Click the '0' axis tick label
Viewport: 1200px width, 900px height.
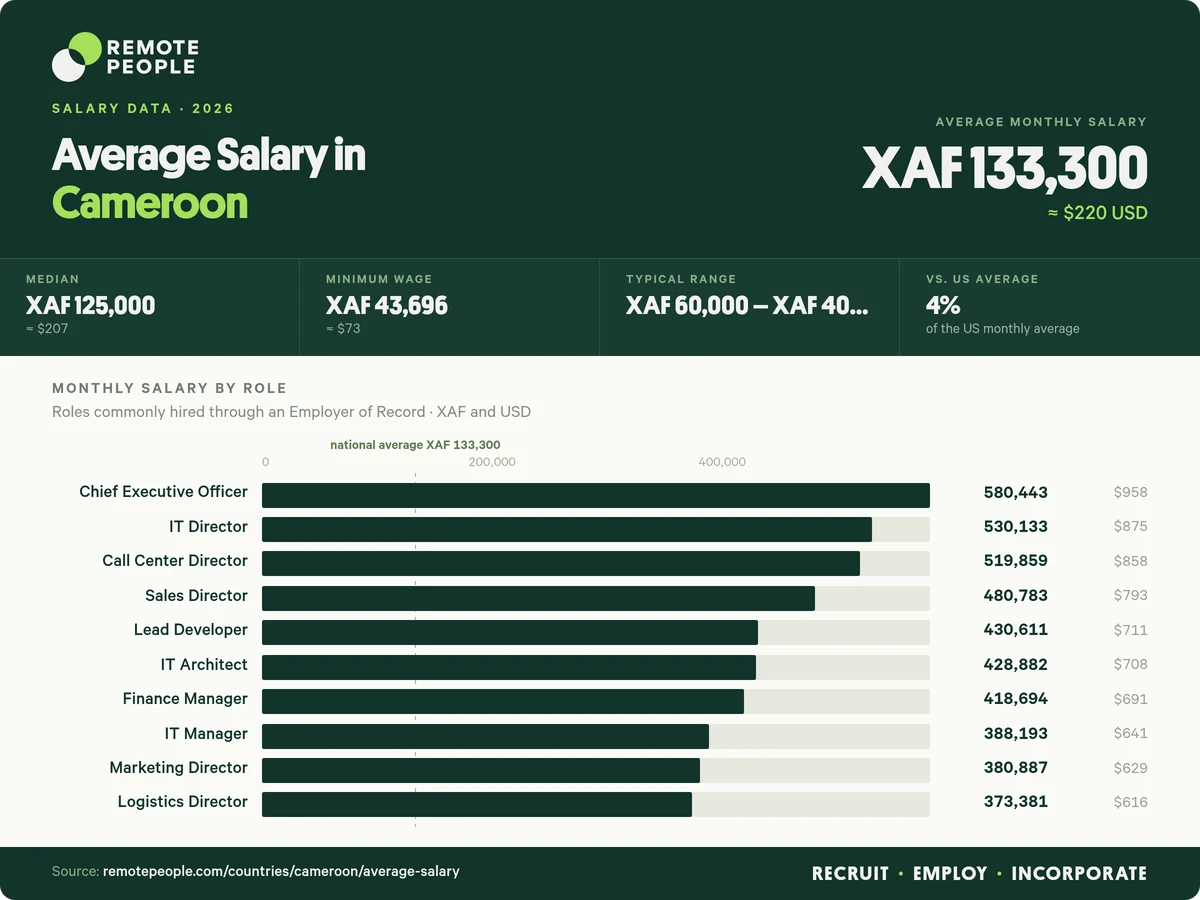point(265,462)
